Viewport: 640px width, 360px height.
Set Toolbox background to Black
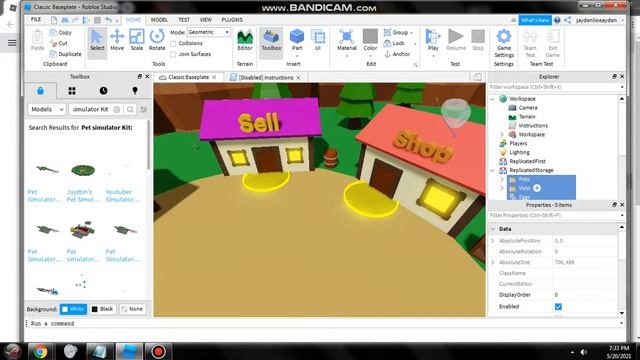click(102, 309)
